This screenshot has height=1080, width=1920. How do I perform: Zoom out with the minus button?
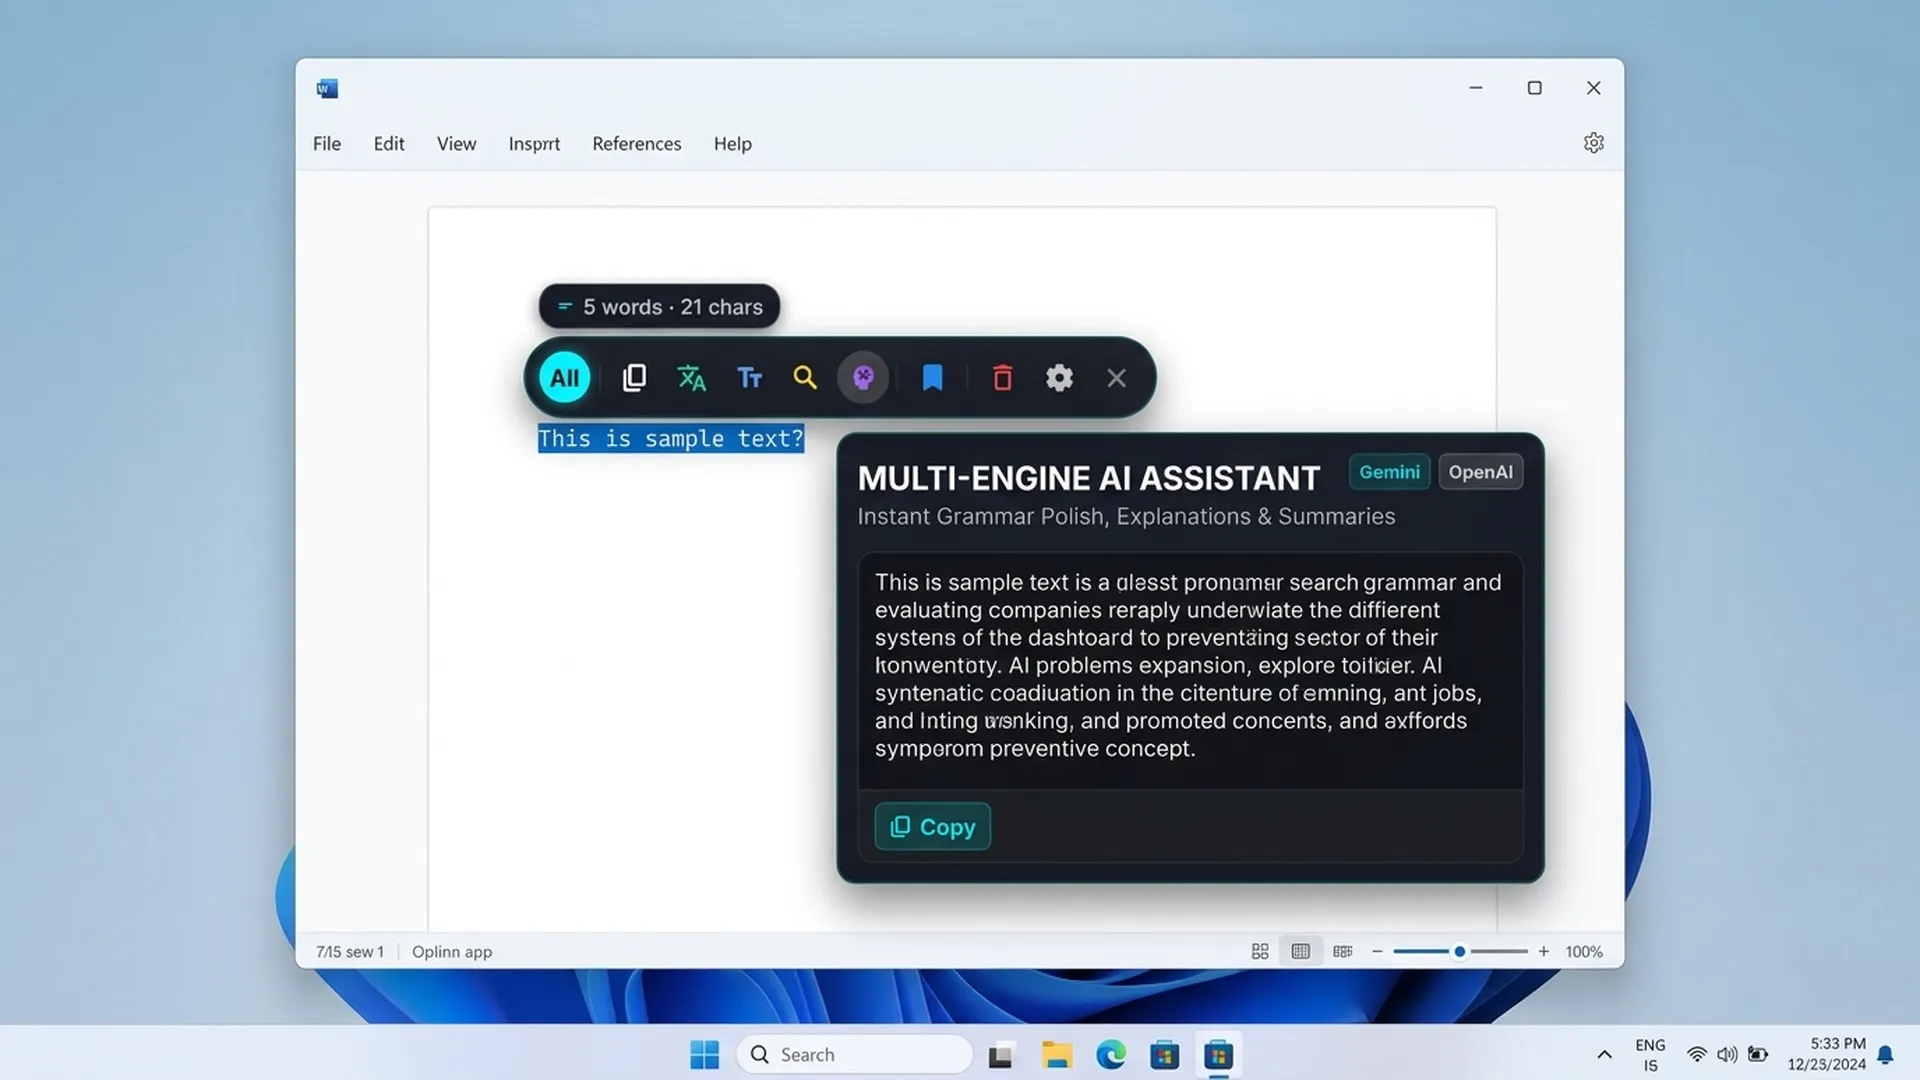coord(1377,951)
